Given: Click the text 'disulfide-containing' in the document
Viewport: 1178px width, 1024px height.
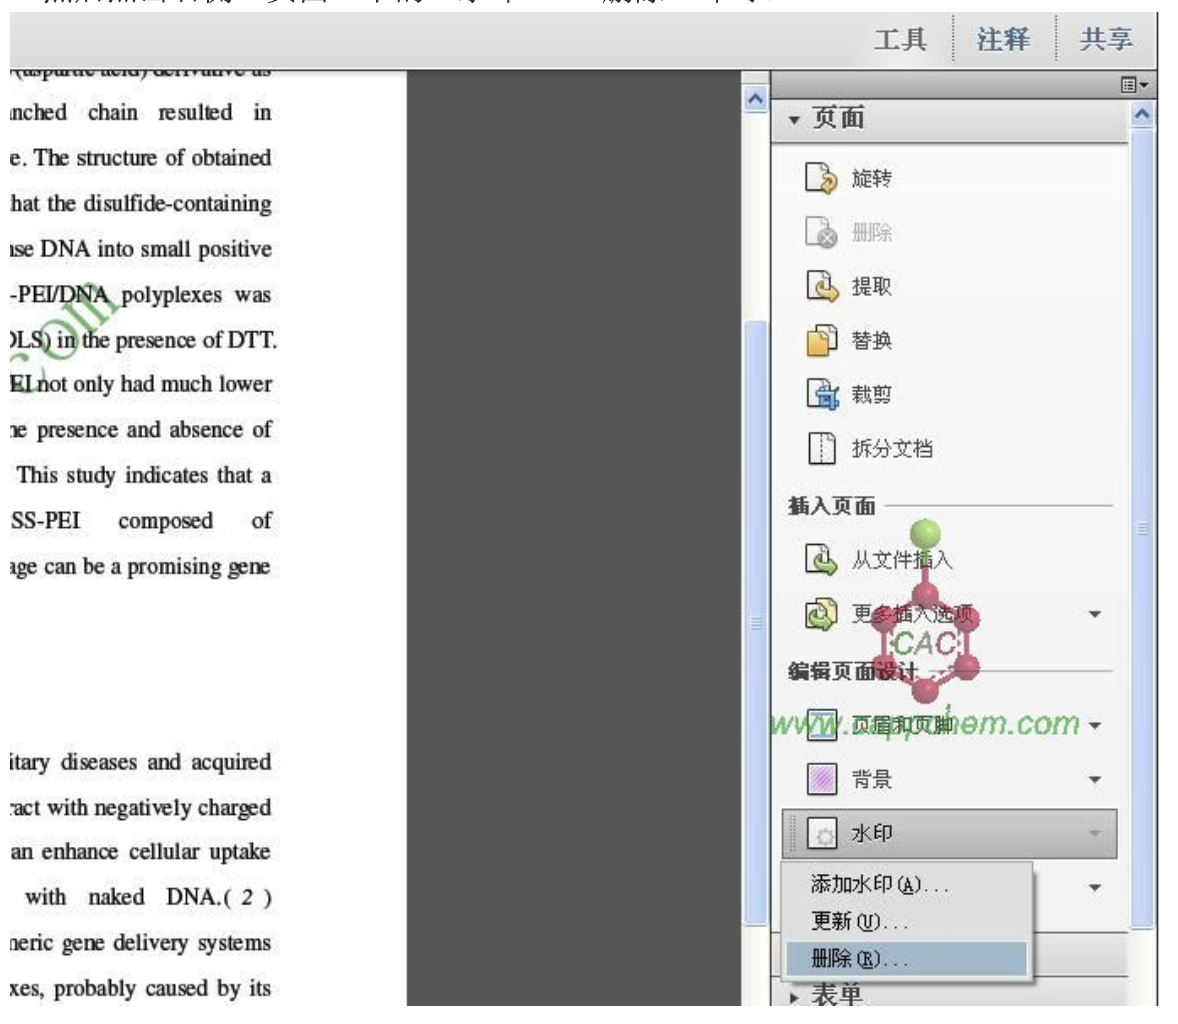Looking at the screenshot, I should 177,203.
